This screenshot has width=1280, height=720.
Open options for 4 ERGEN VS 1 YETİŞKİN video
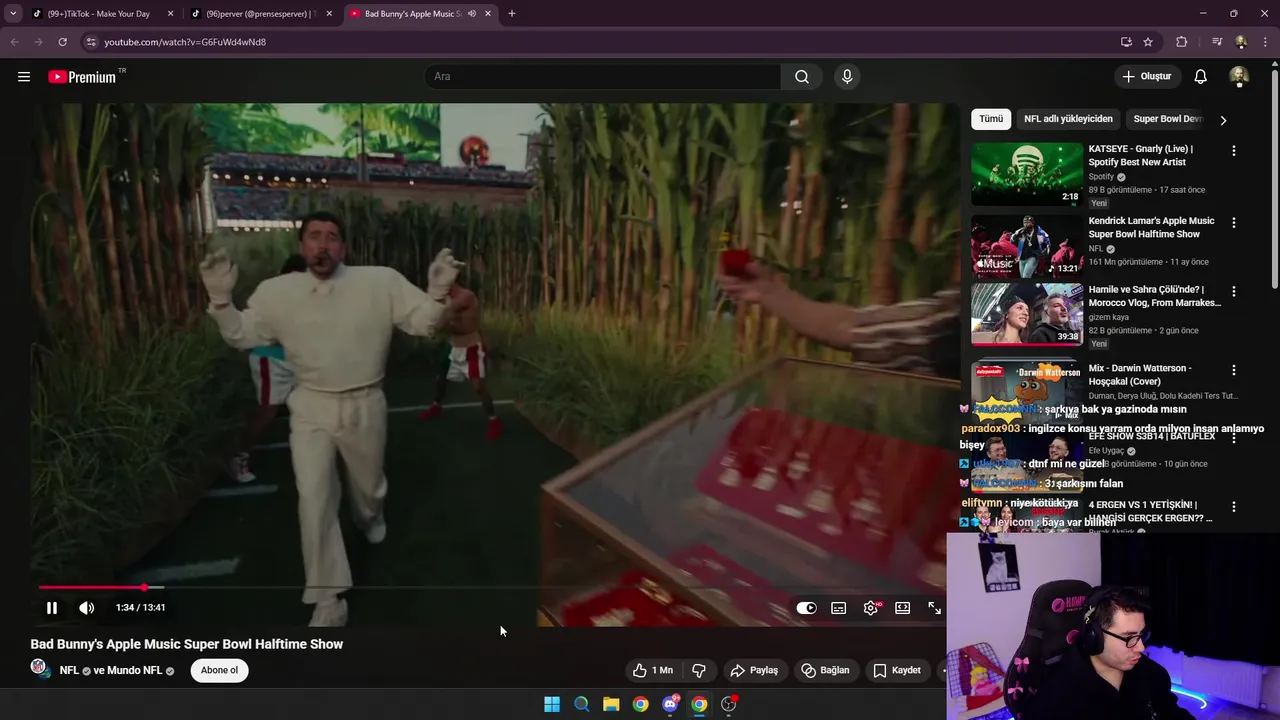point(1233,507)
